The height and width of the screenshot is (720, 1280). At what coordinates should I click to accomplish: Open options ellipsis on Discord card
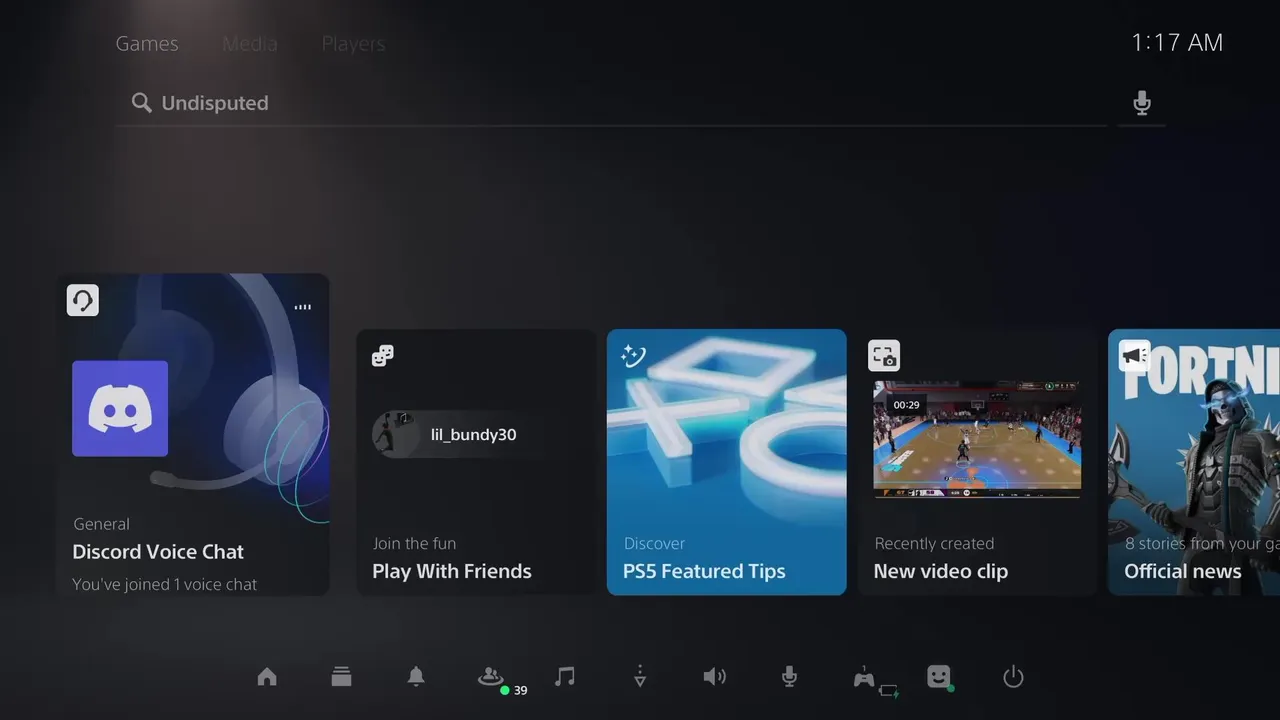(x=303, y=307)
